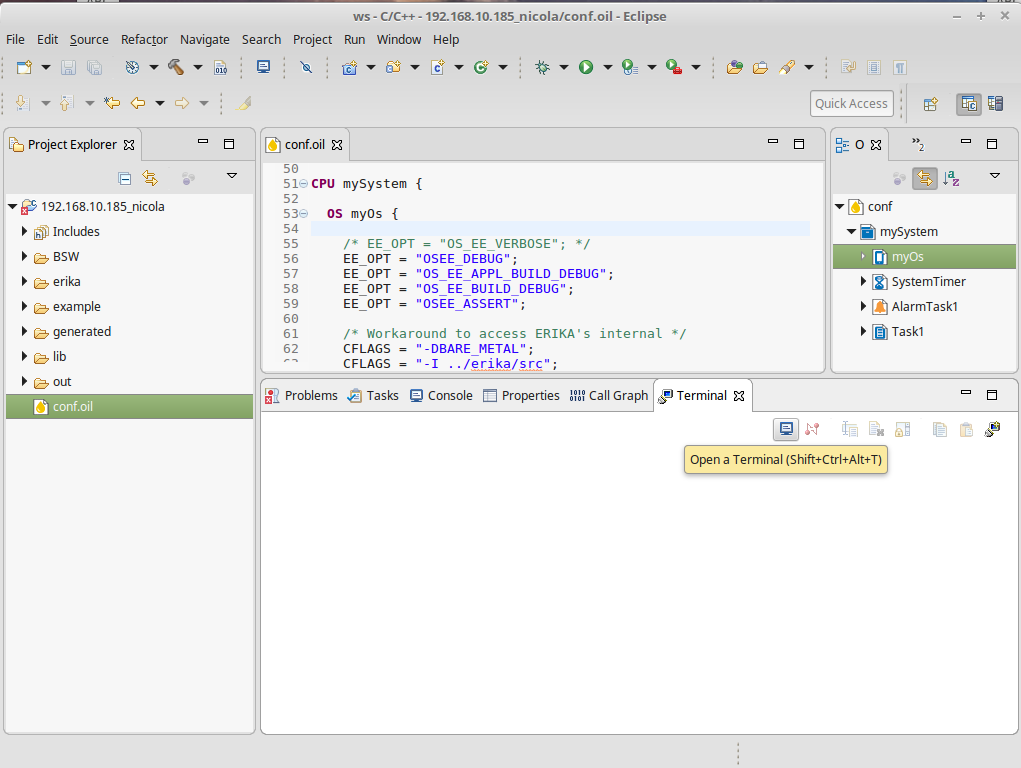
Task: Open the Run button dropdown arrow
Action: click(x=608, y=67)
